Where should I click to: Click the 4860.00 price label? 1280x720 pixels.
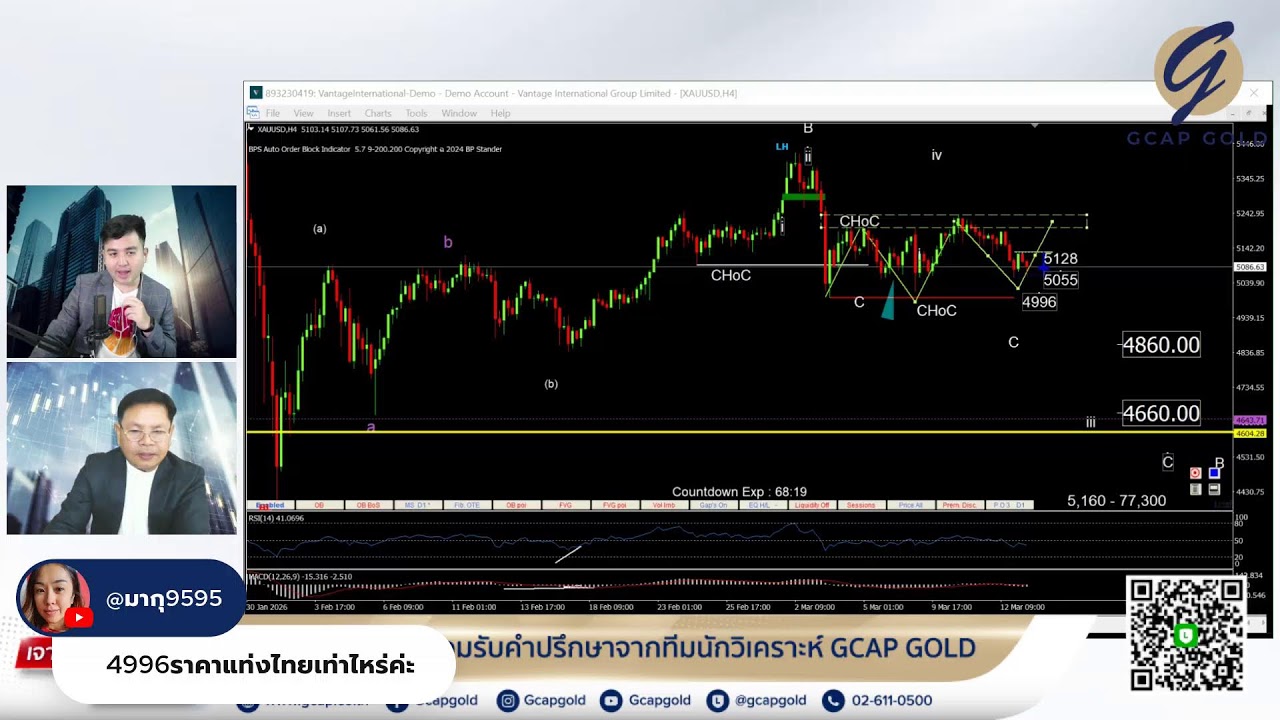click(x=1161, y=345)
